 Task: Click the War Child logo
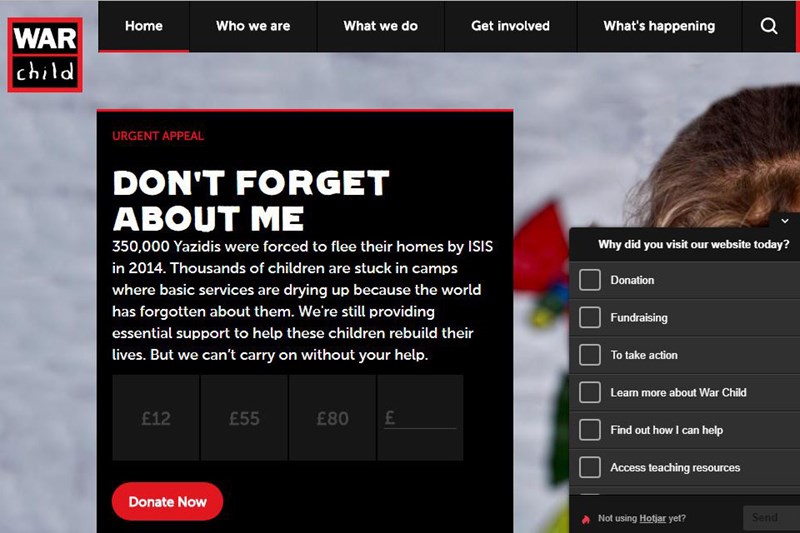(x=45, y=55)
